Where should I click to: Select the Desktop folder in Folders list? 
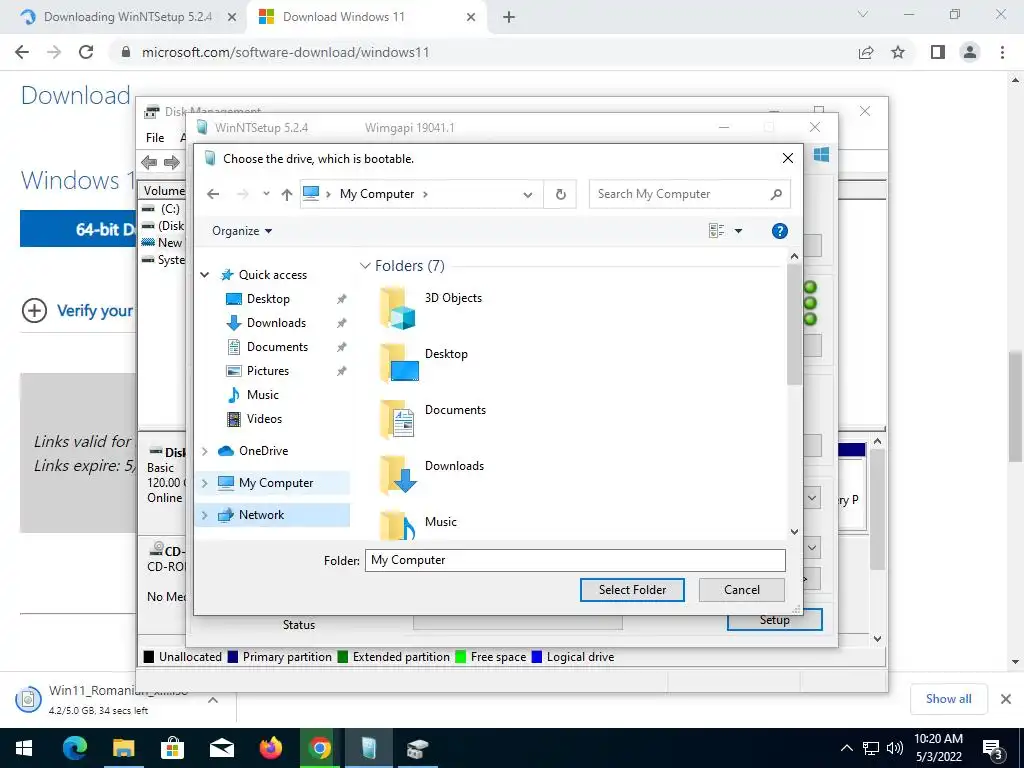(424, 362)
